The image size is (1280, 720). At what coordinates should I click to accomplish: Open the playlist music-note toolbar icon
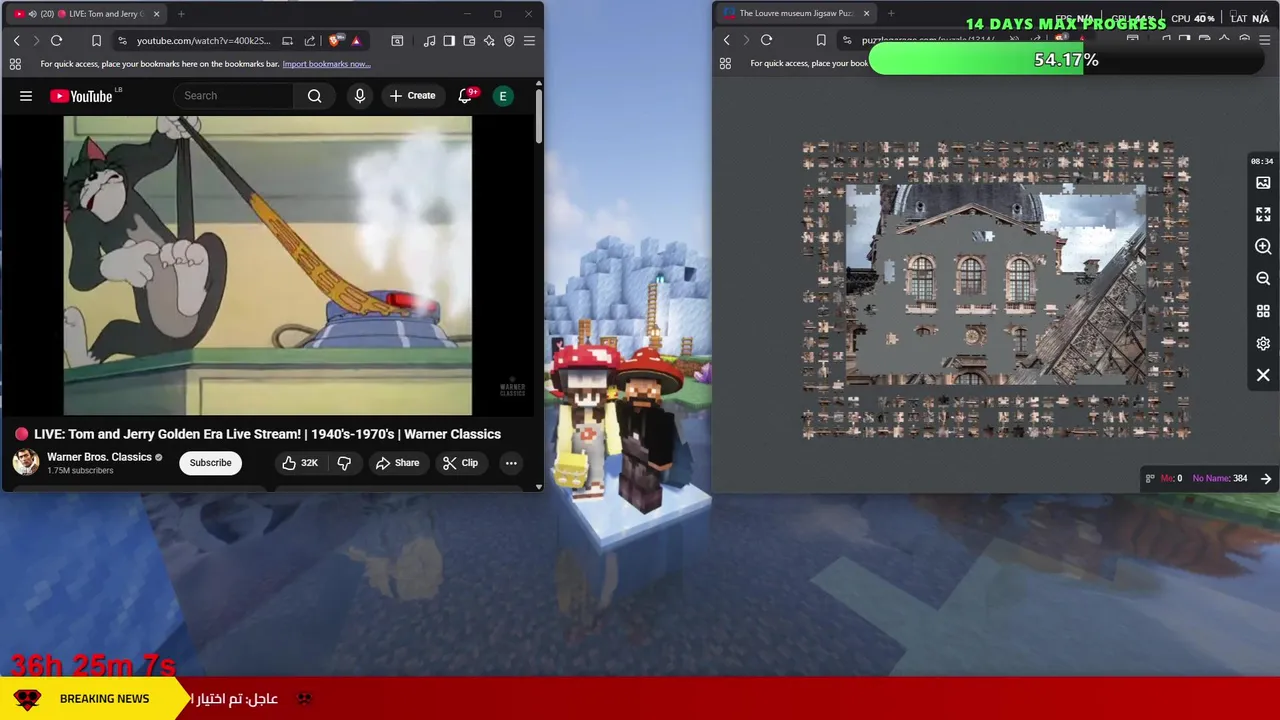pyautogui.click(x=429, y=41)
